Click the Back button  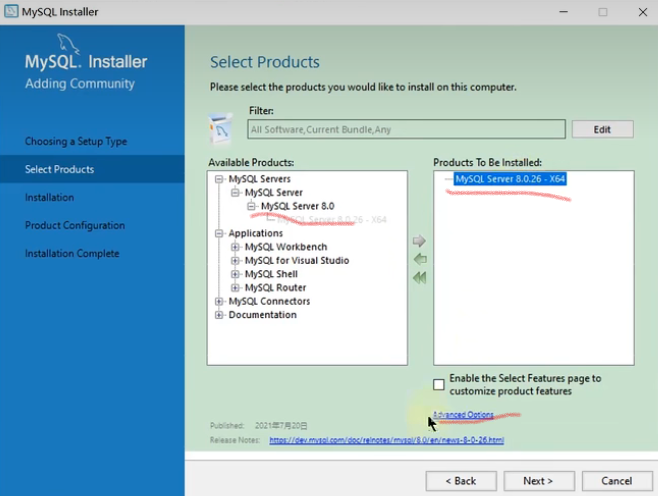(461, 481)
